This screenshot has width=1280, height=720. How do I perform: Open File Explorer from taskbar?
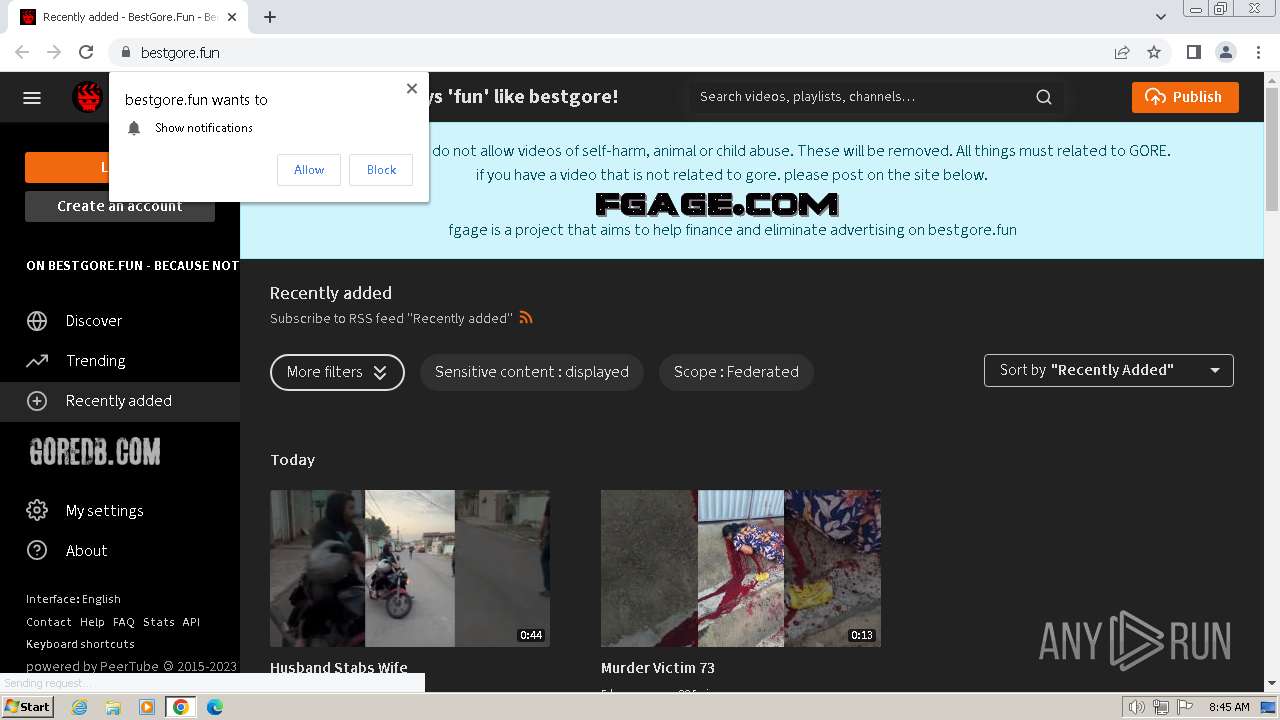point(113,707)
